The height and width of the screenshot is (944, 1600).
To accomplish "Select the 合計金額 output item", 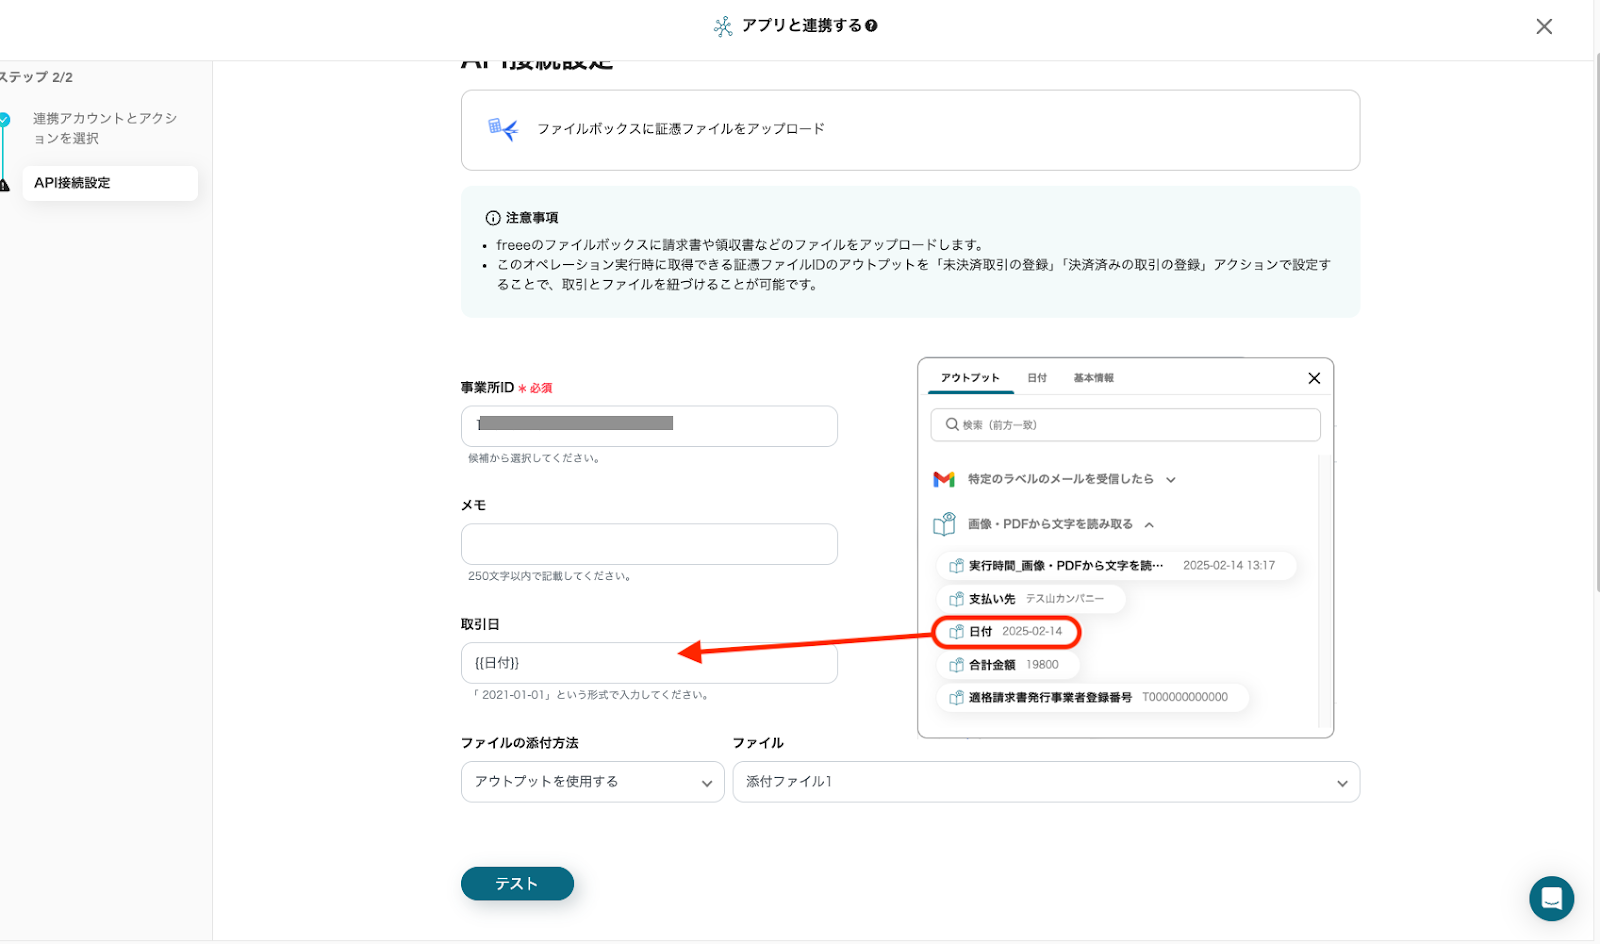I will coord(1008,665).
